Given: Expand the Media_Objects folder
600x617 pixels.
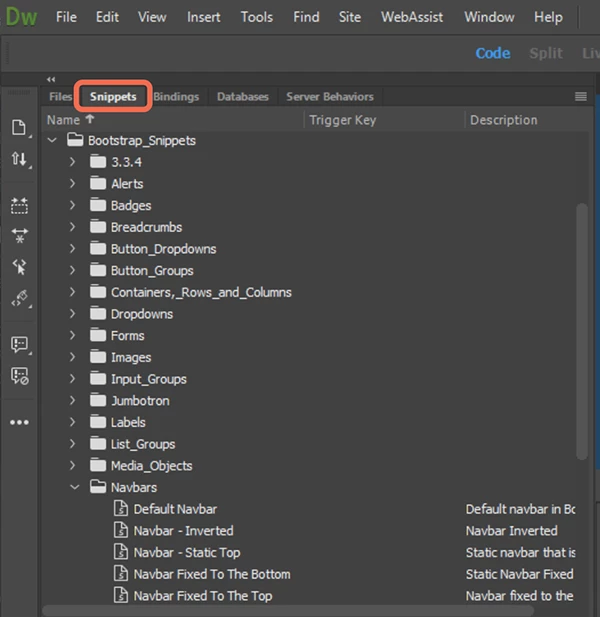Looking at the screenshot, I should (x=72, y=466).
